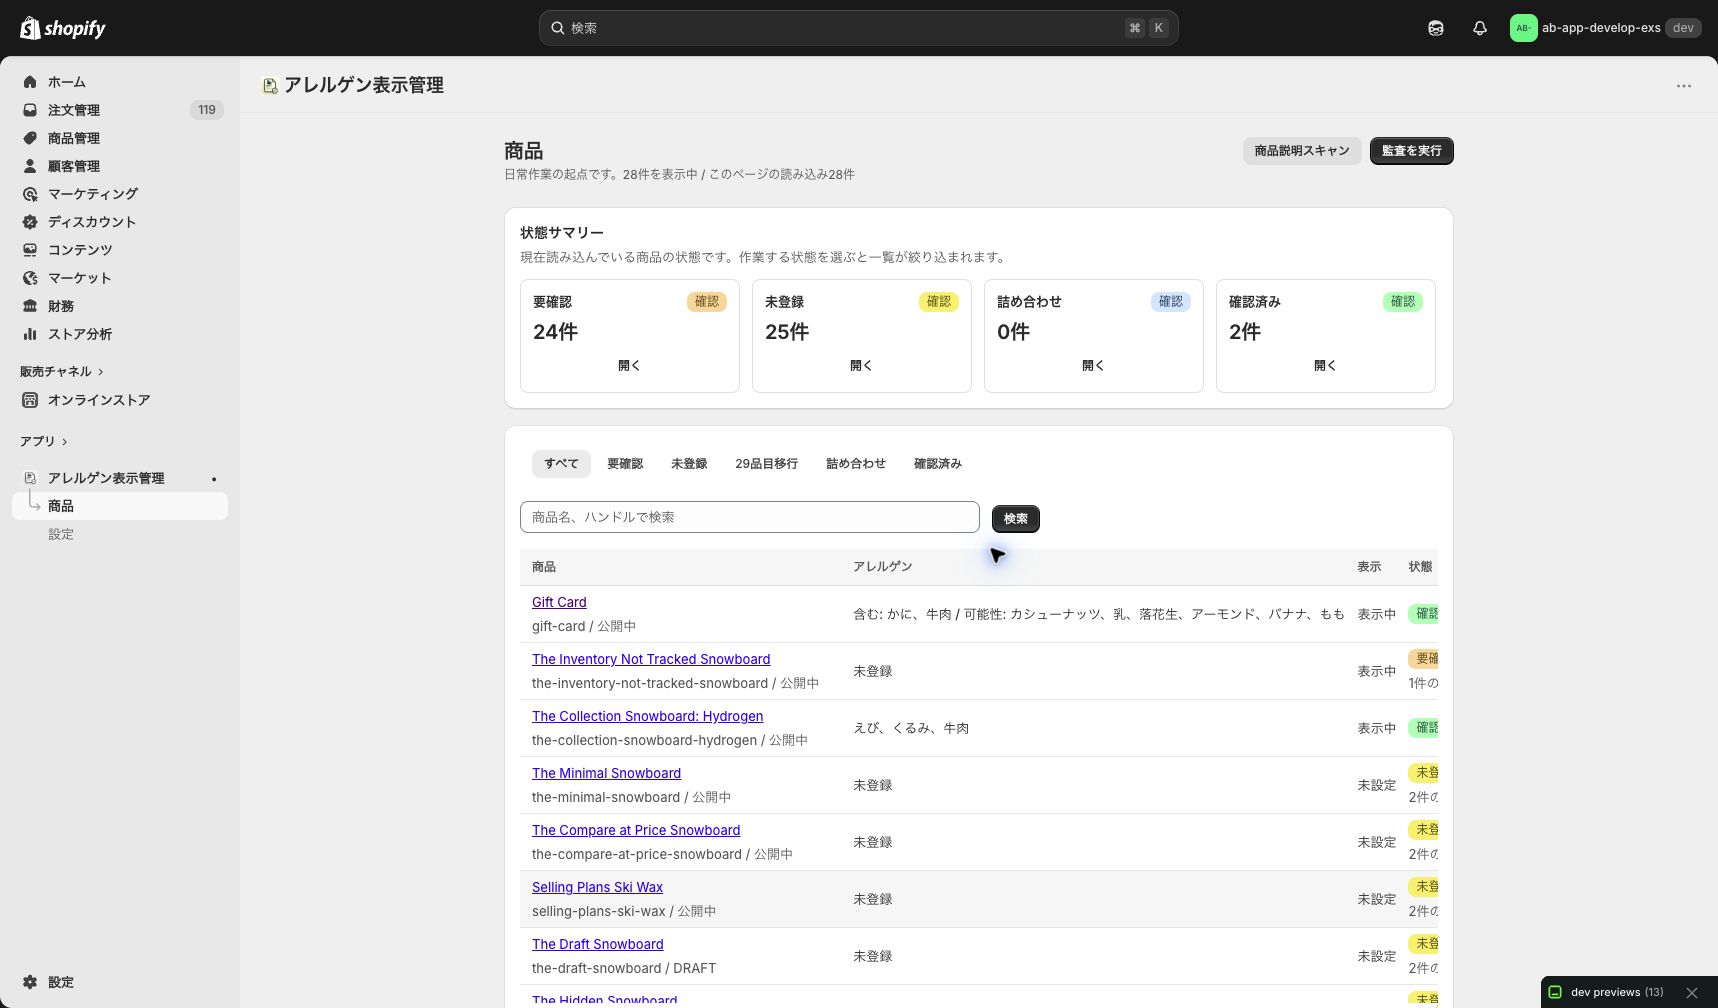Open Selling Plans Ski Wax link
The height and width of the screenshot is (1008, 1718).
[597, 888]
